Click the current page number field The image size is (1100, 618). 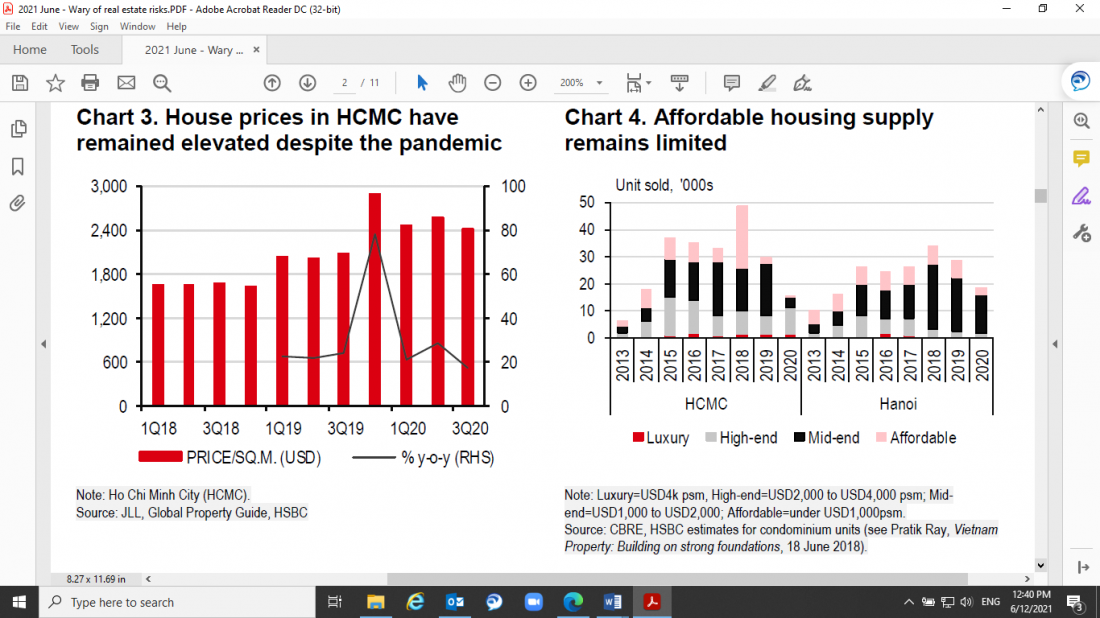(x=345, y=83)
